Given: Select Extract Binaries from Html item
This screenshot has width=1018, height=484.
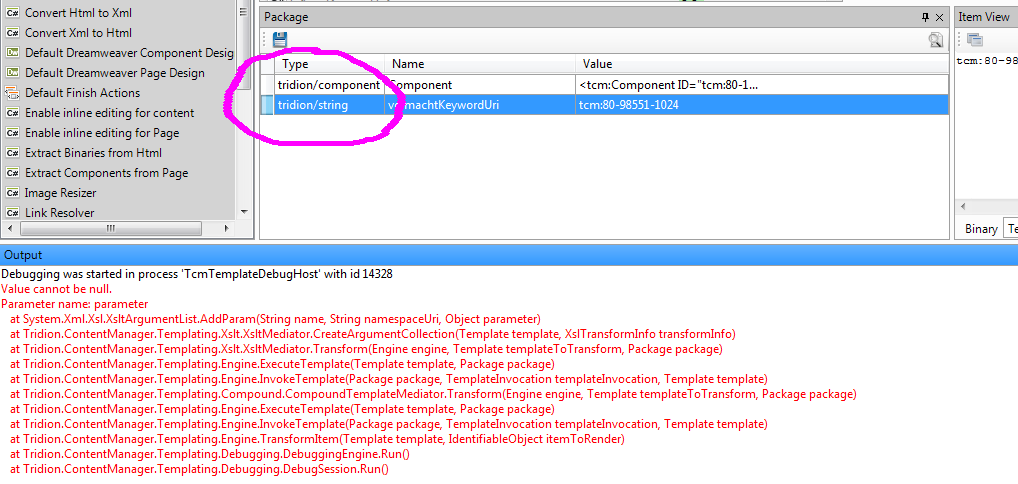Looking at the screenshot, I should [93, 153].
